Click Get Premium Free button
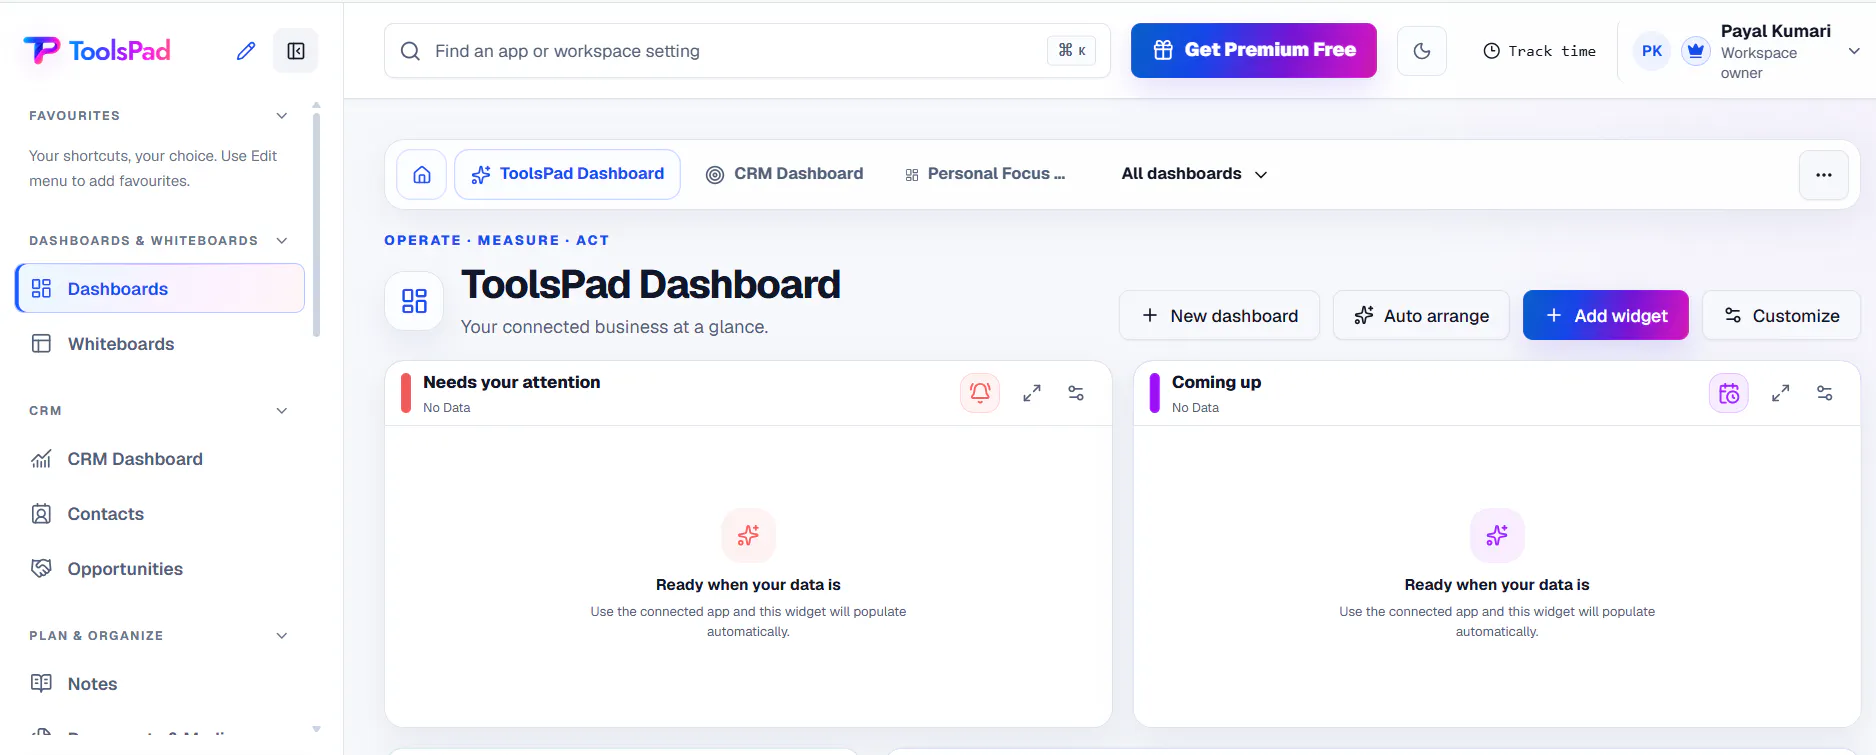This screenshot has height=755, width=1876. [x=1254, y=50]
